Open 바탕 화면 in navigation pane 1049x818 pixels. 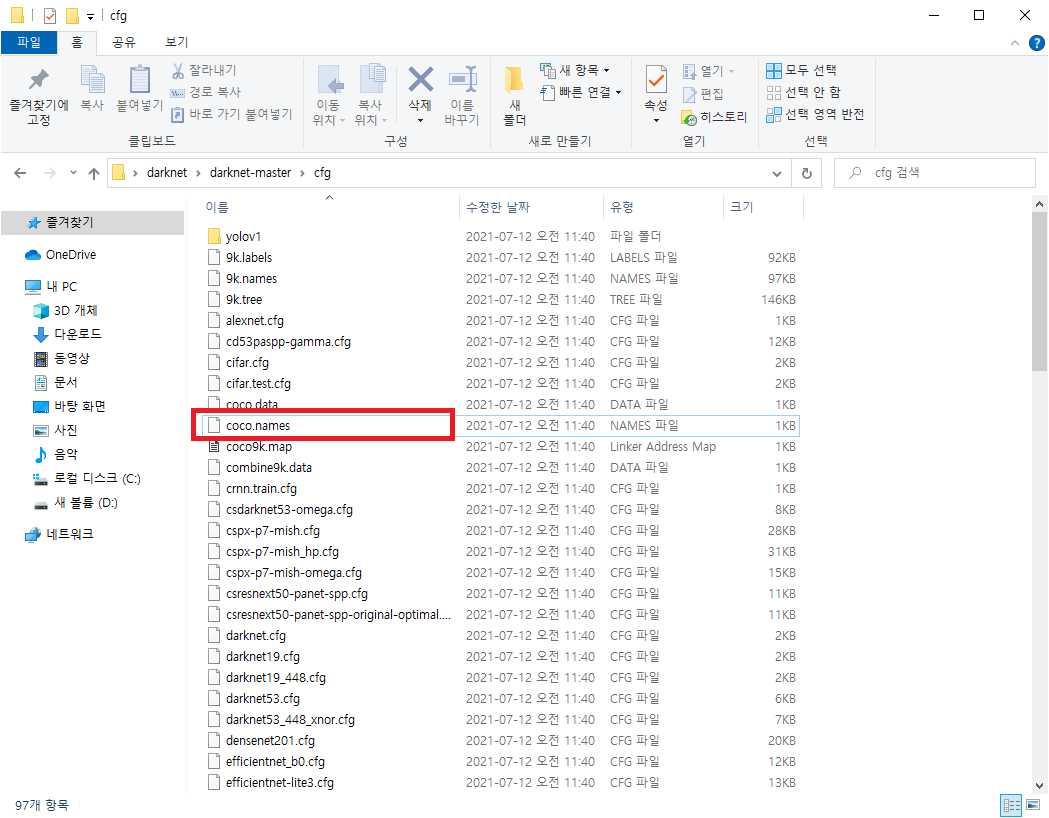pos(70,407)
